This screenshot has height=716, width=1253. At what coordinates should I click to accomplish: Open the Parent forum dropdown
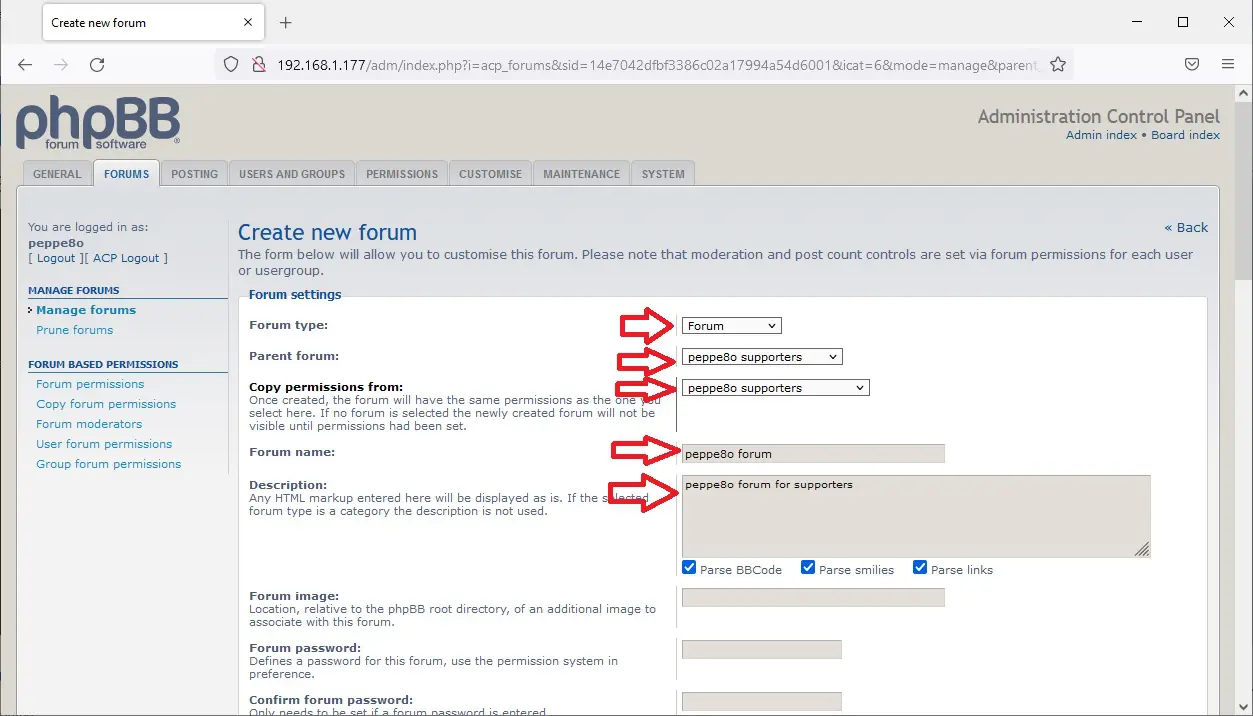tap(762, 357)
